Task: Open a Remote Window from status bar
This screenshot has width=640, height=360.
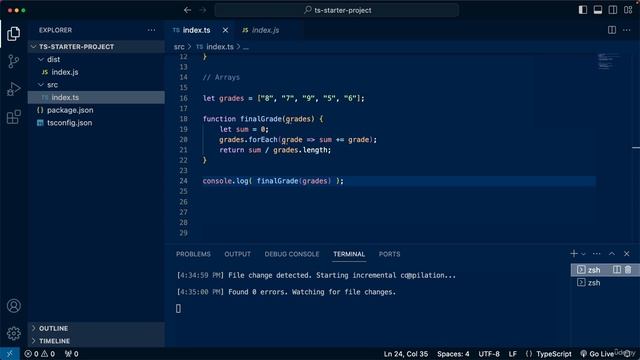Action: click(x=10, y=354)
